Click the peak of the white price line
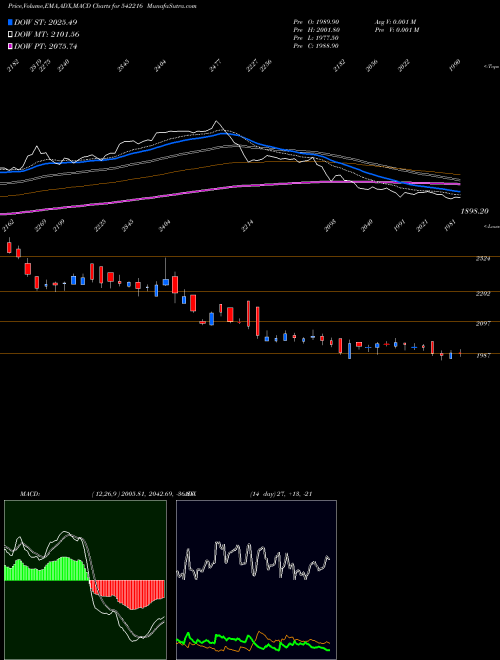Viewport: 500px width, 660px height. coord(217,122)
